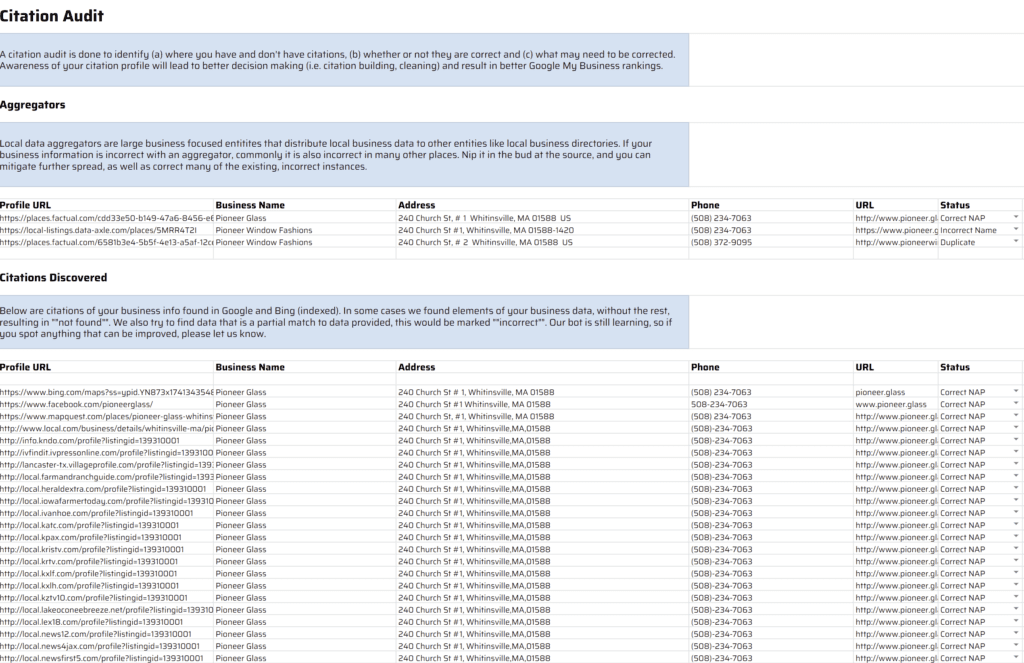1024x663 pixels.
Task: Select the phone cell reading 508-234-7063
Action: click(x=719, y=404)
